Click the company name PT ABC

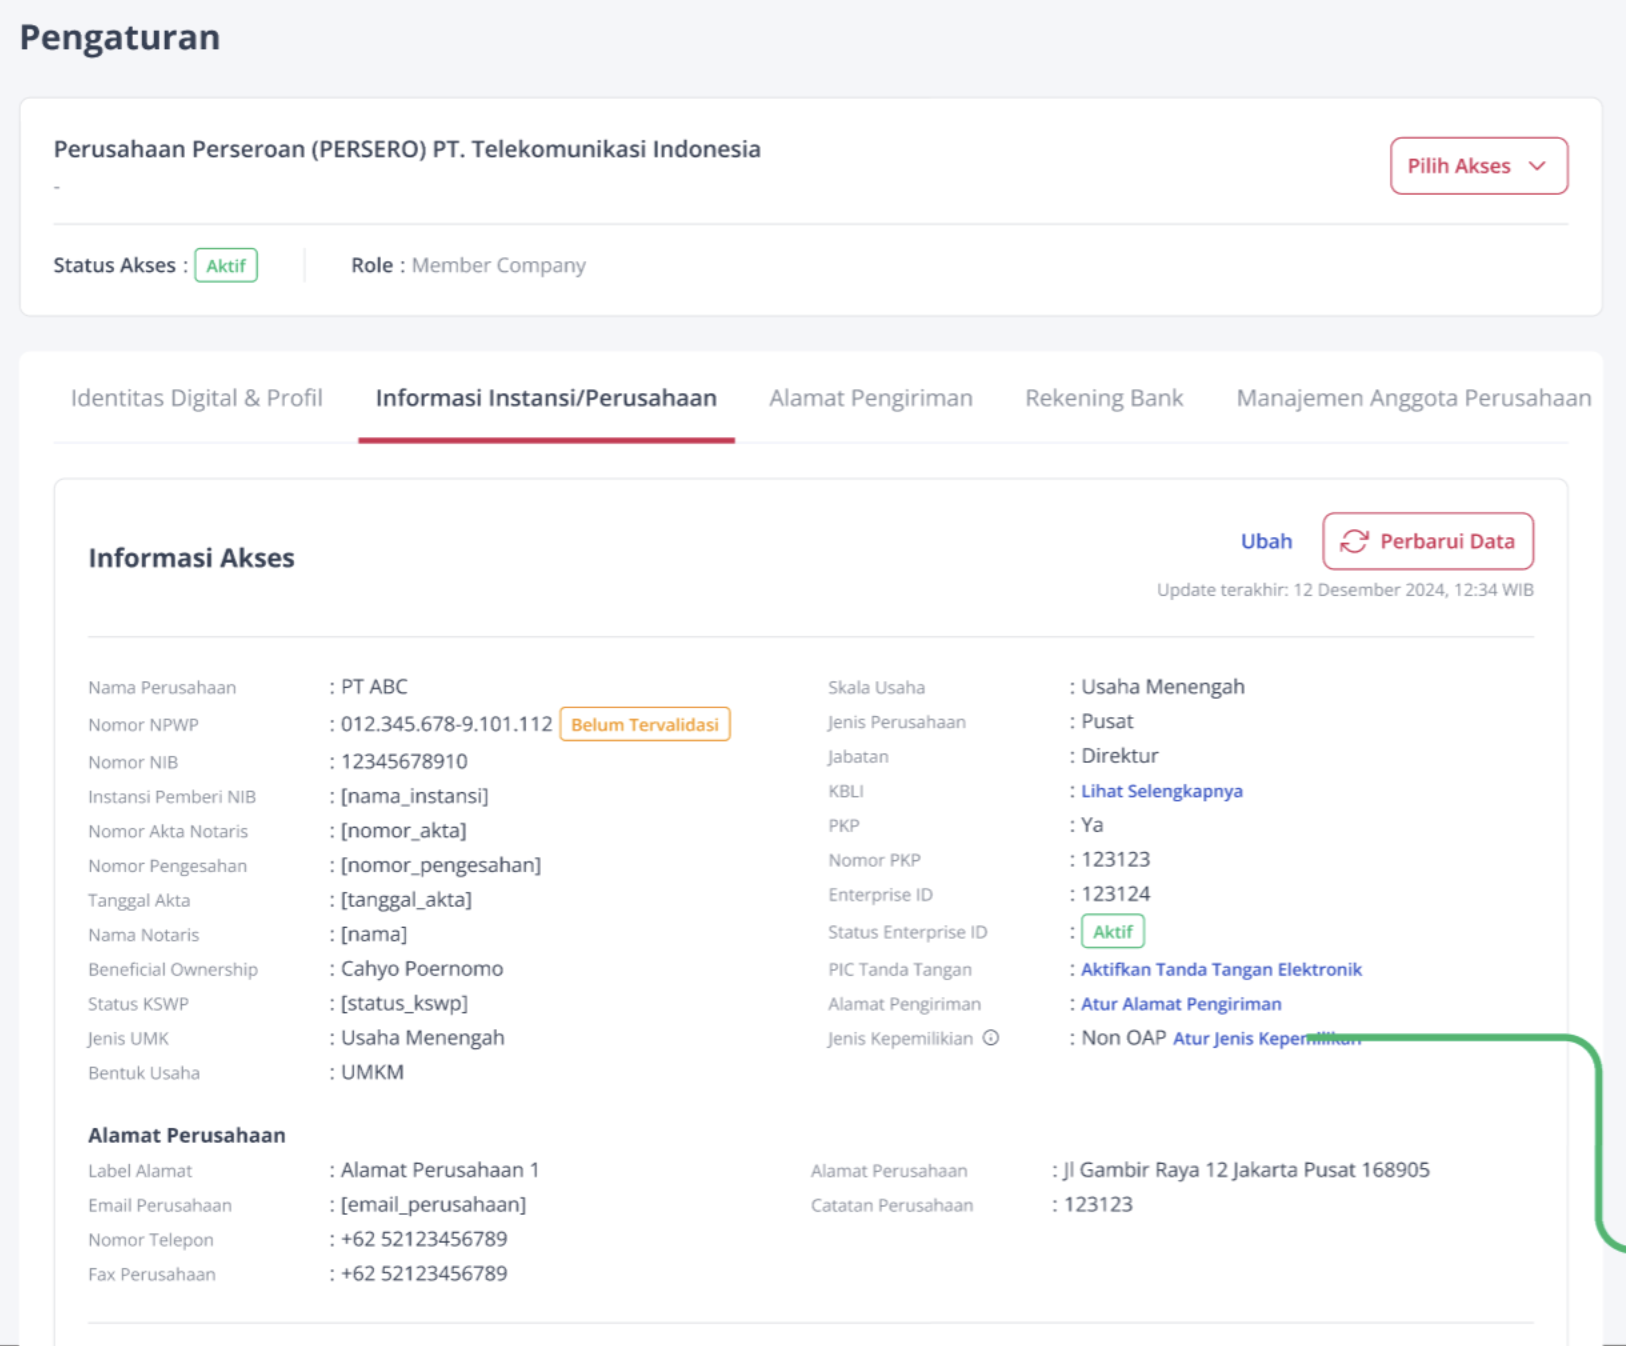(374, 687)
